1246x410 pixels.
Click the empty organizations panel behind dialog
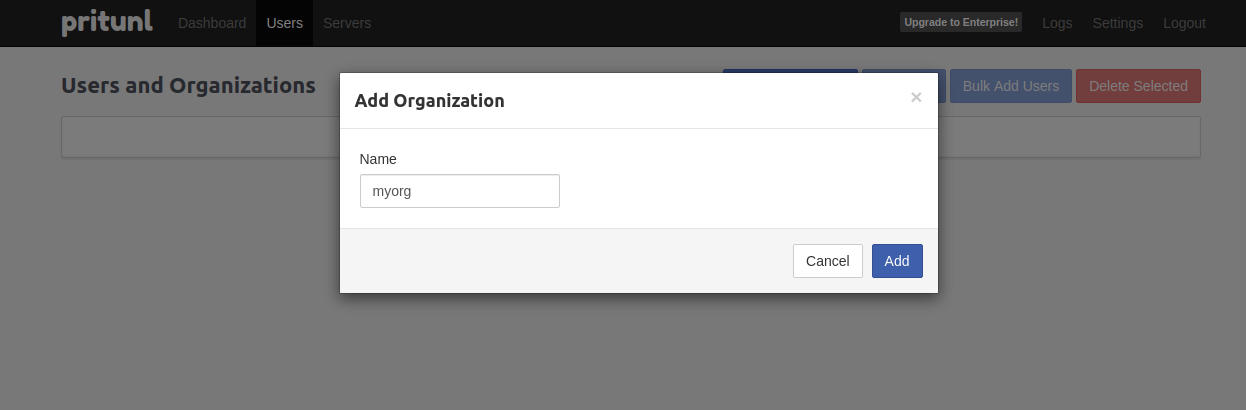[200, 137]
